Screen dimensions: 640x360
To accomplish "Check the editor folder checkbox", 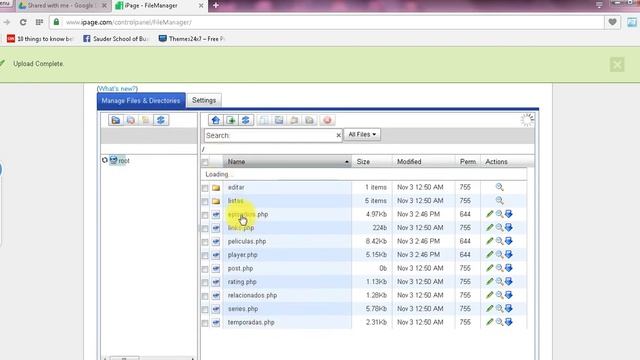I will (205, 188).
